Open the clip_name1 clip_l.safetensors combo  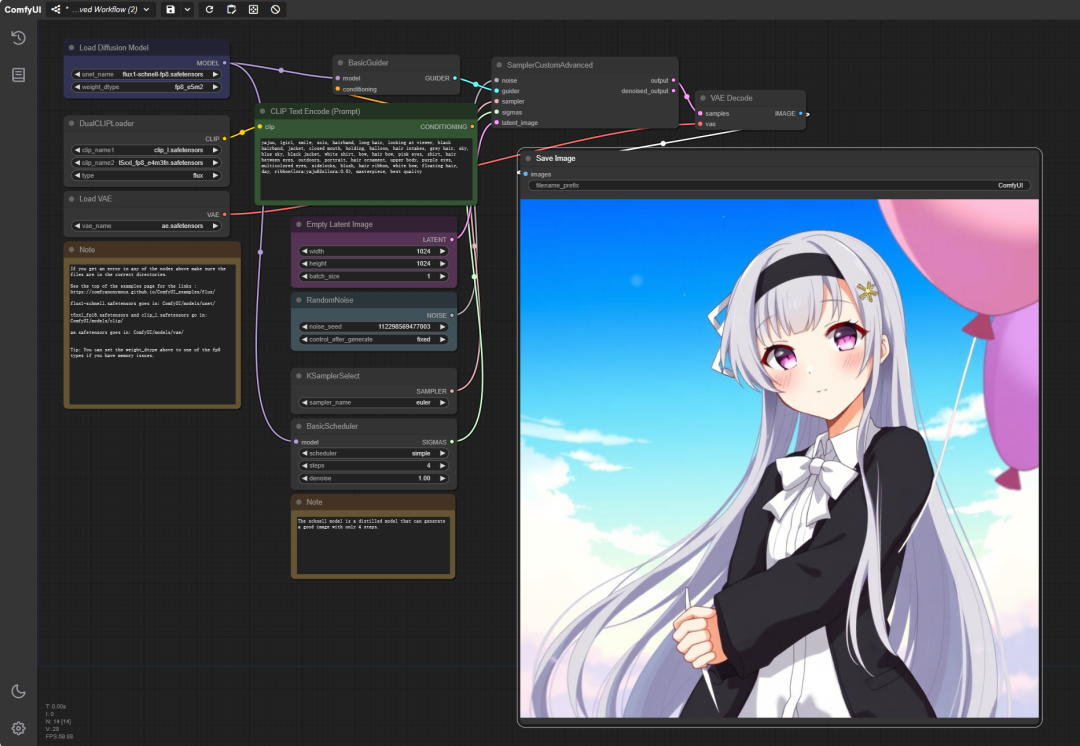coord(146,150)
